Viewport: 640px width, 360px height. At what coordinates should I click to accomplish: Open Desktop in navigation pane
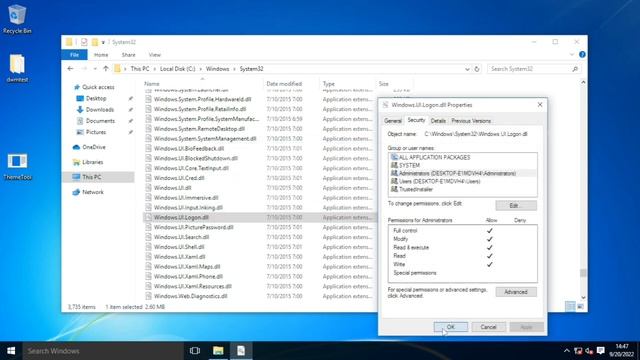pos(96,98)
